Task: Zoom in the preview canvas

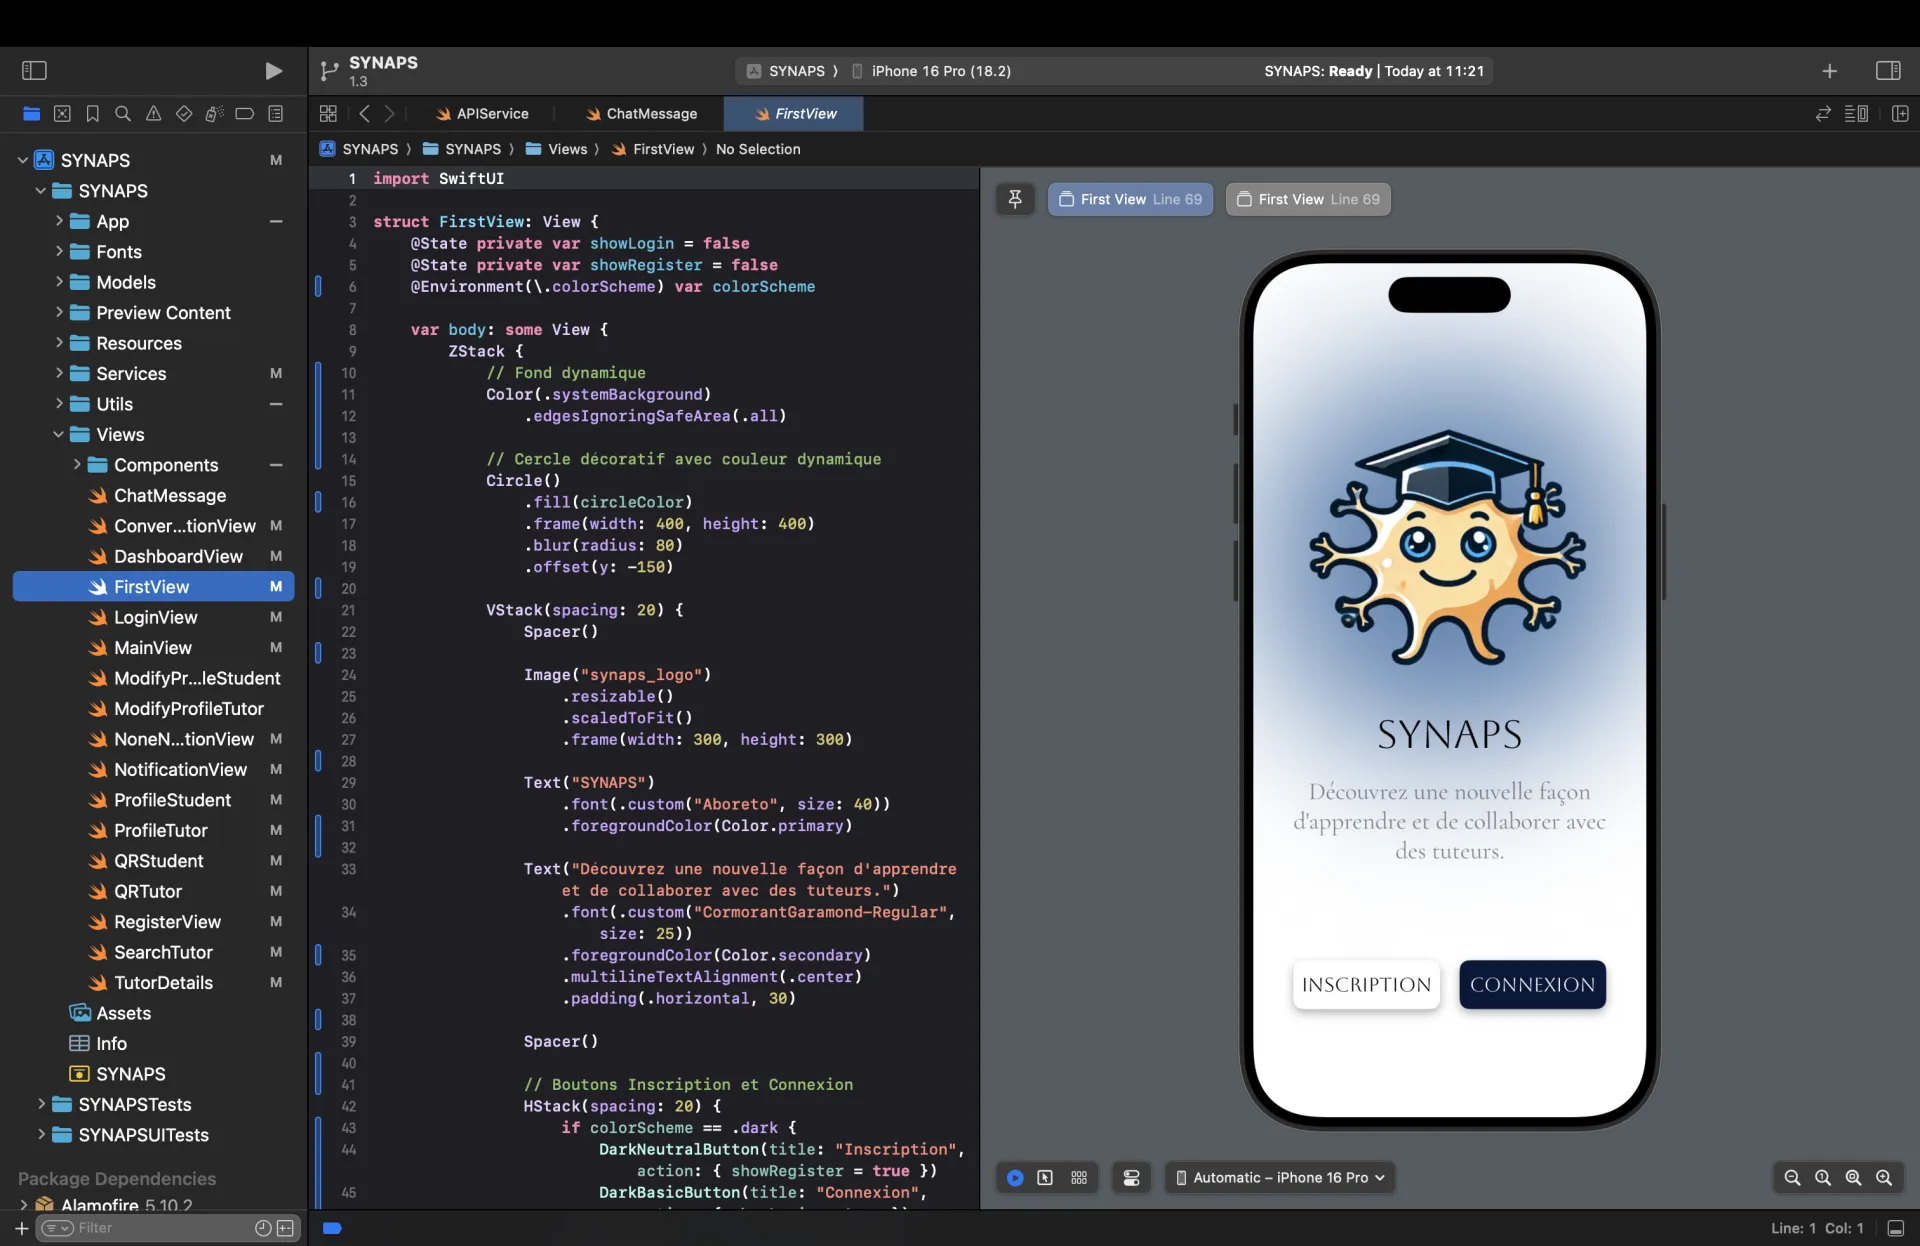Action: coord(1884,1178)
